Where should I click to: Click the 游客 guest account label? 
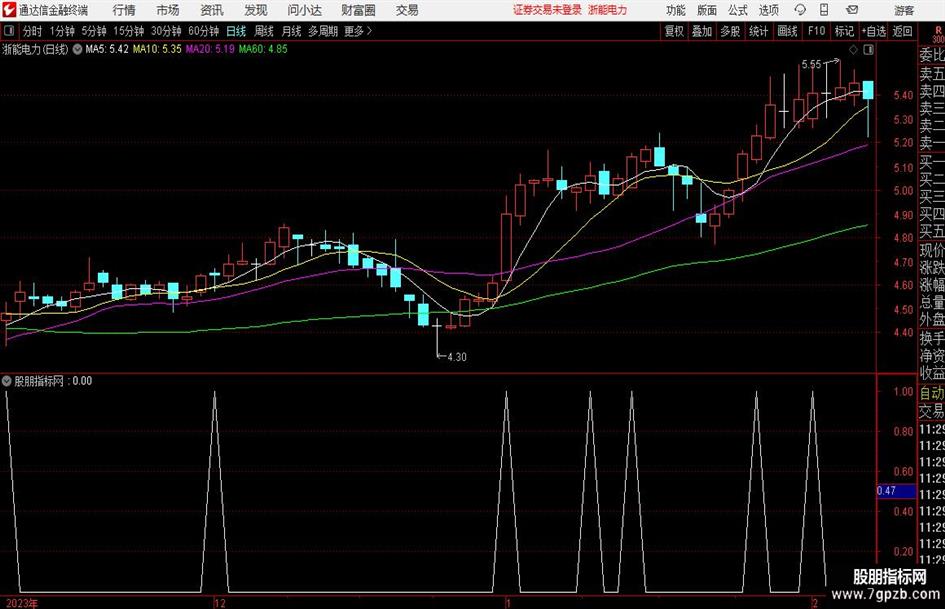coord(904,10)
